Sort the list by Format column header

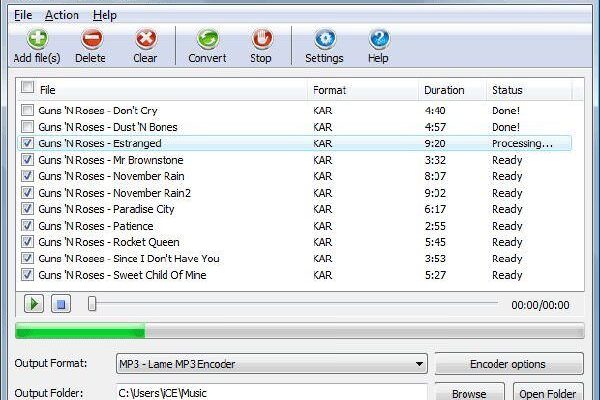tap(329, 90)
